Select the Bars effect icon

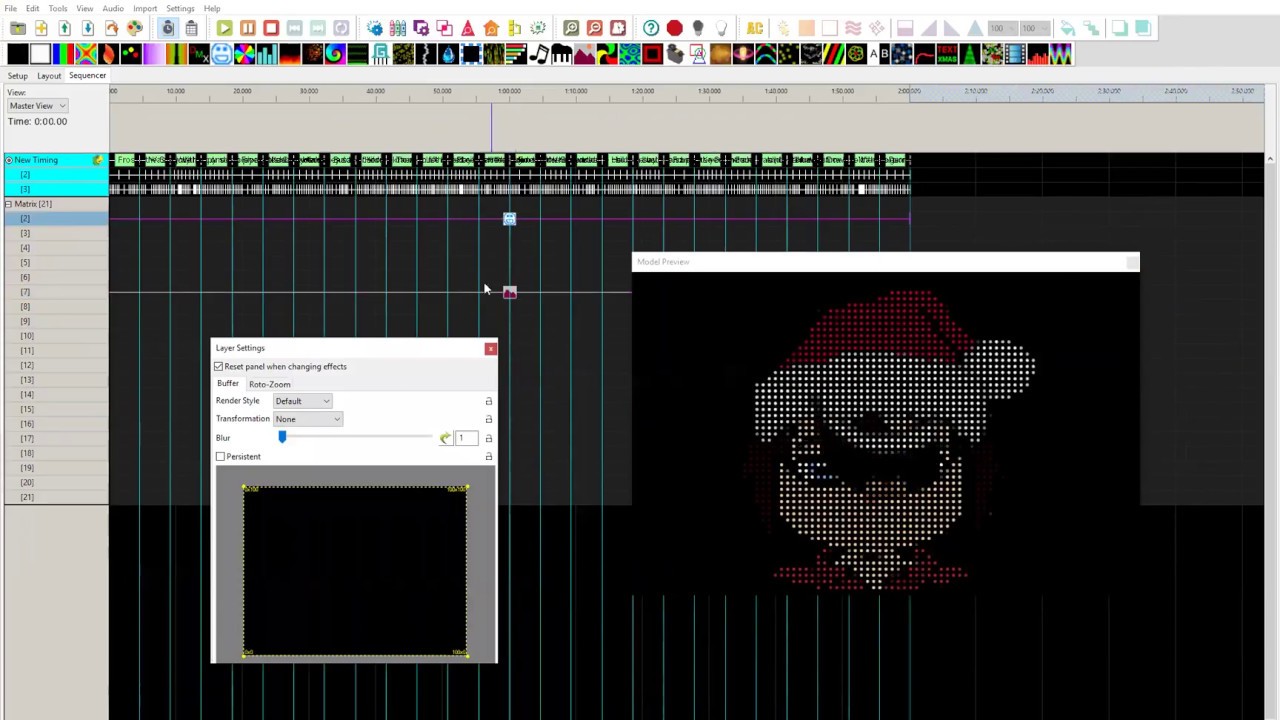[x=62, y=54]
